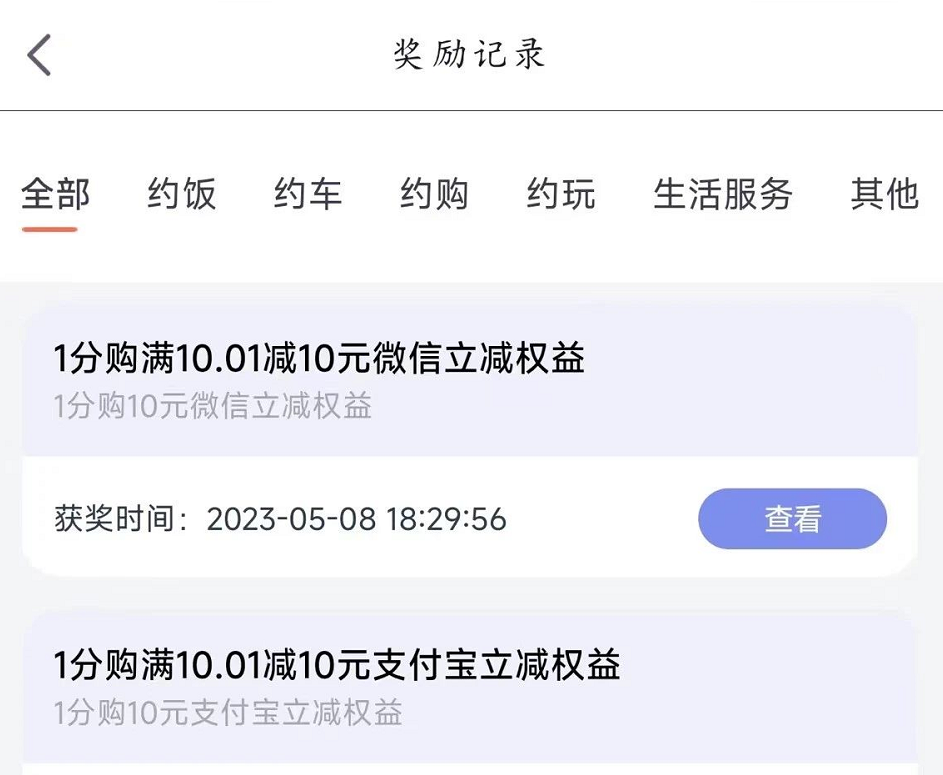Tap the back arrow icon
The height and width of the screenshot is (775, 943).
point(39,55)
